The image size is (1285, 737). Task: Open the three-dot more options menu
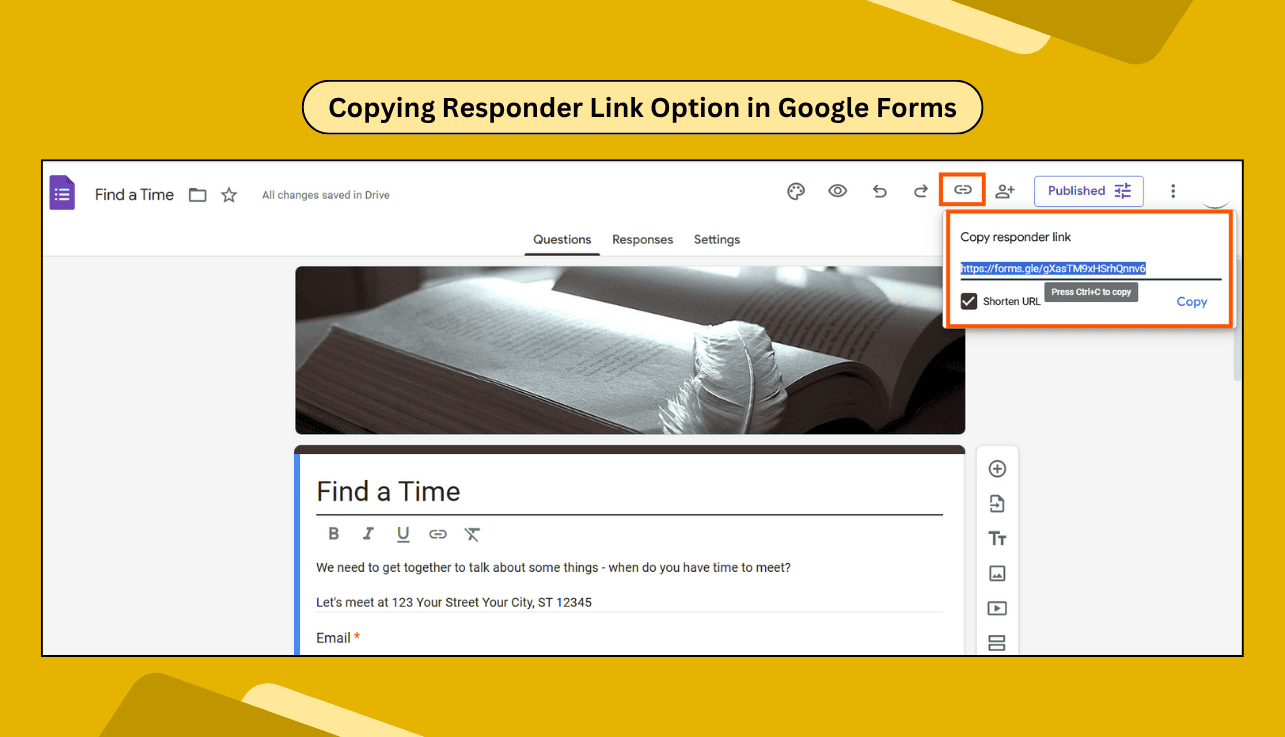pyautogui.click(x=1173, y=190)
